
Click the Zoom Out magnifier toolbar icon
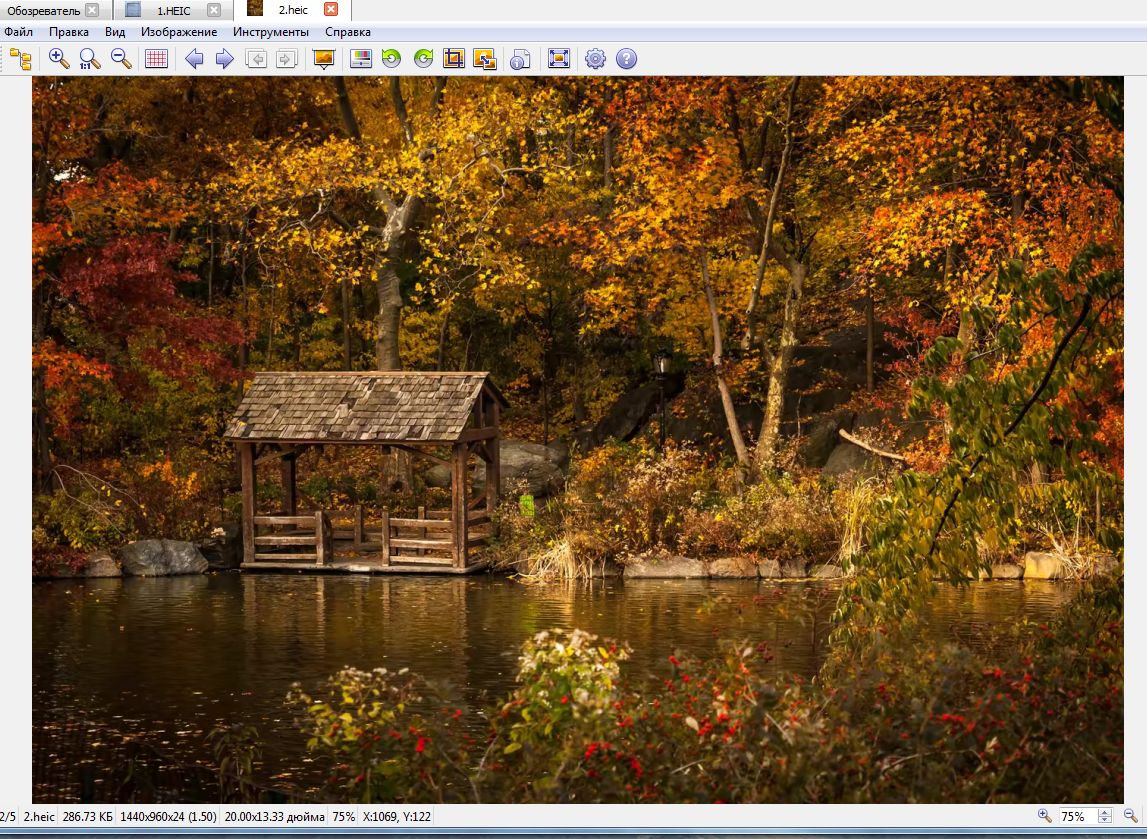(x=121, y=59)
